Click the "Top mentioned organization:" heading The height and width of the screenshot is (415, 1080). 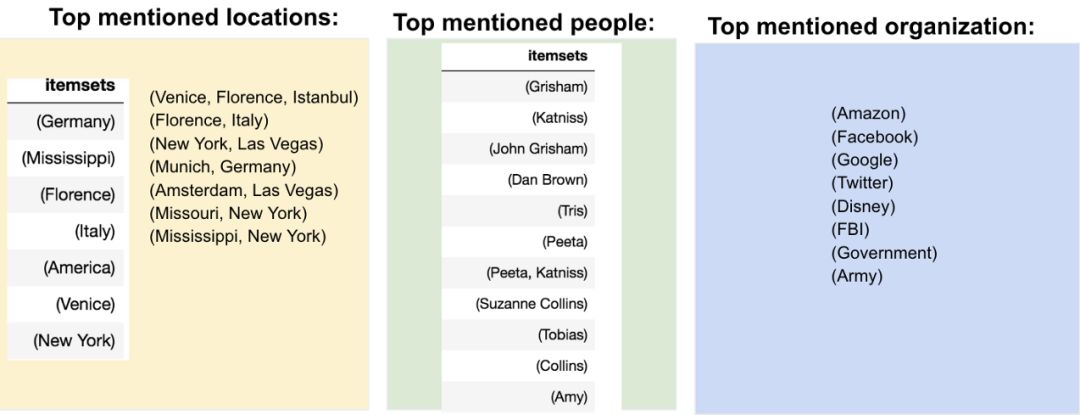[871, 27]
